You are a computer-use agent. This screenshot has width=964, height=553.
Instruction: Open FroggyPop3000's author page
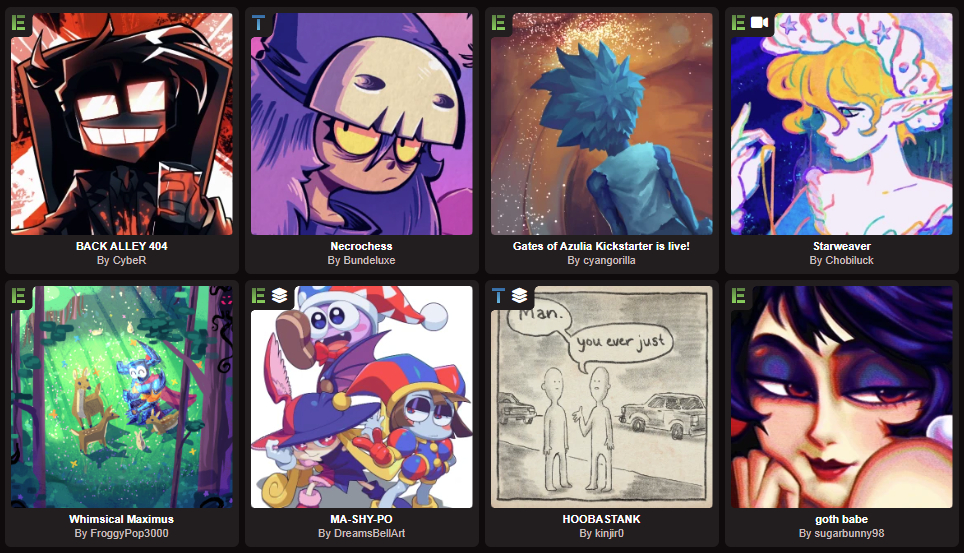coord(122,533)
